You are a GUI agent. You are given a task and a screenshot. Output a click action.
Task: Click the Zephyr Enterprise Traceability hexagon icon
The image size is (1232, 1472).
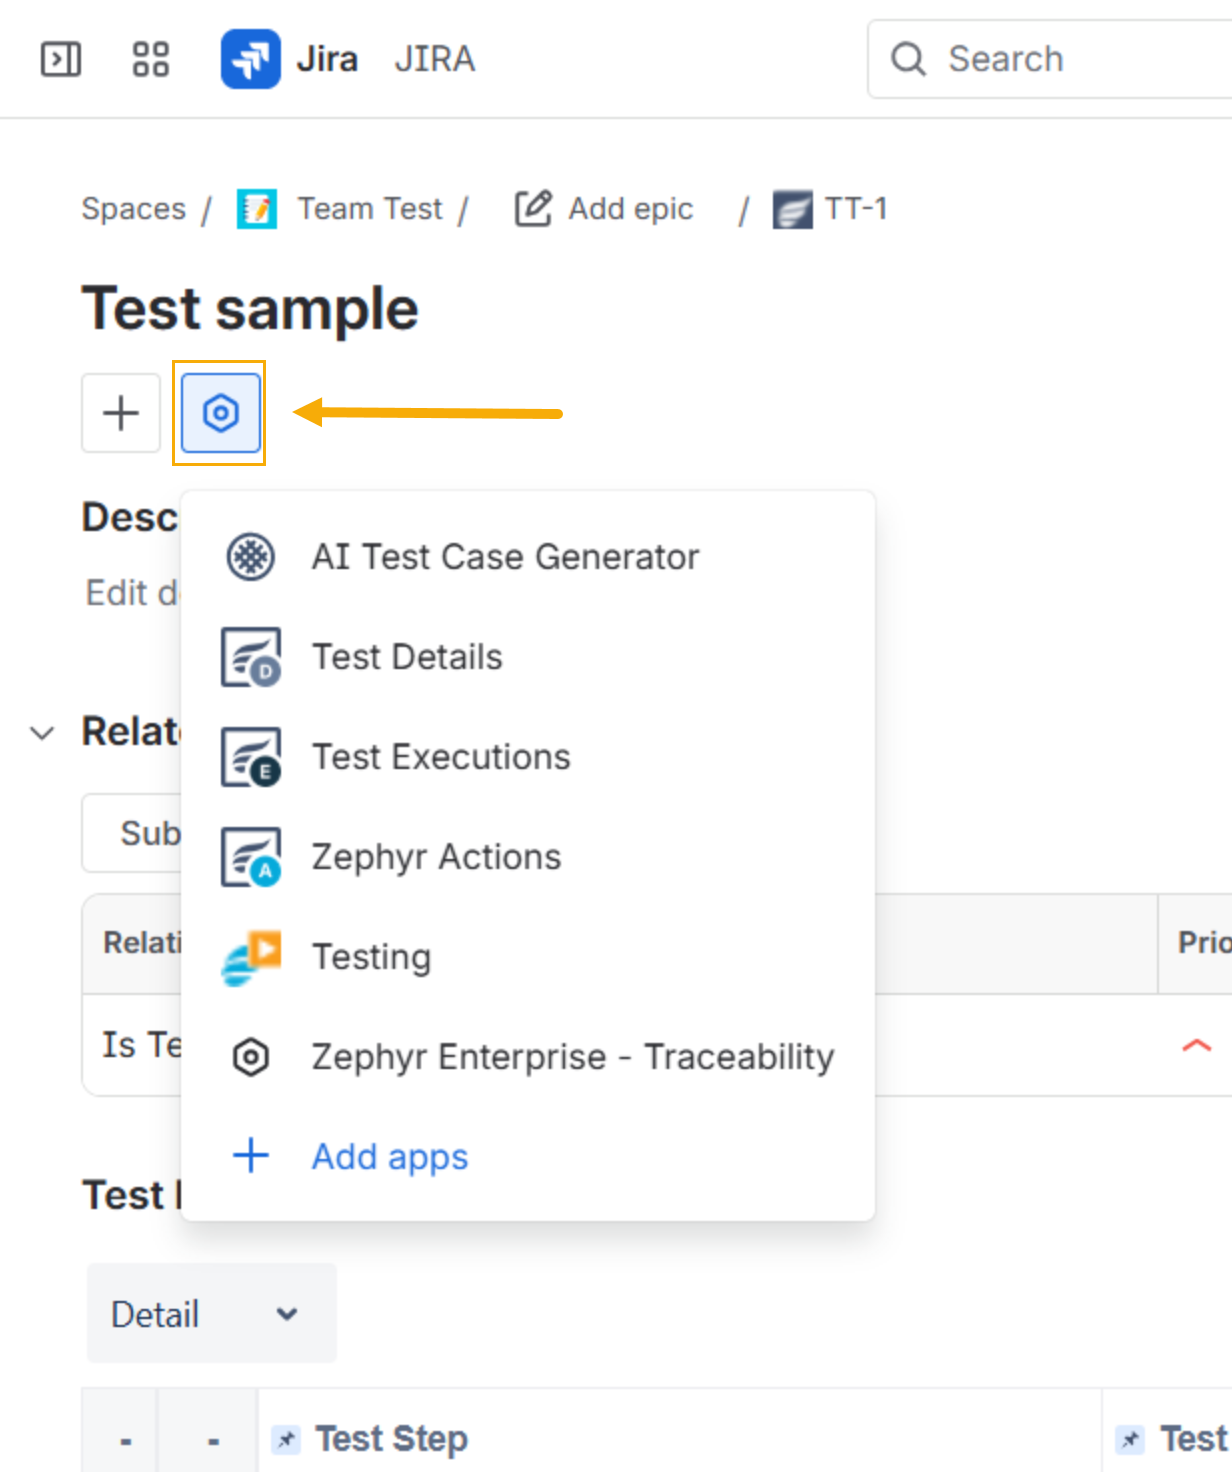pos(250,1057)
